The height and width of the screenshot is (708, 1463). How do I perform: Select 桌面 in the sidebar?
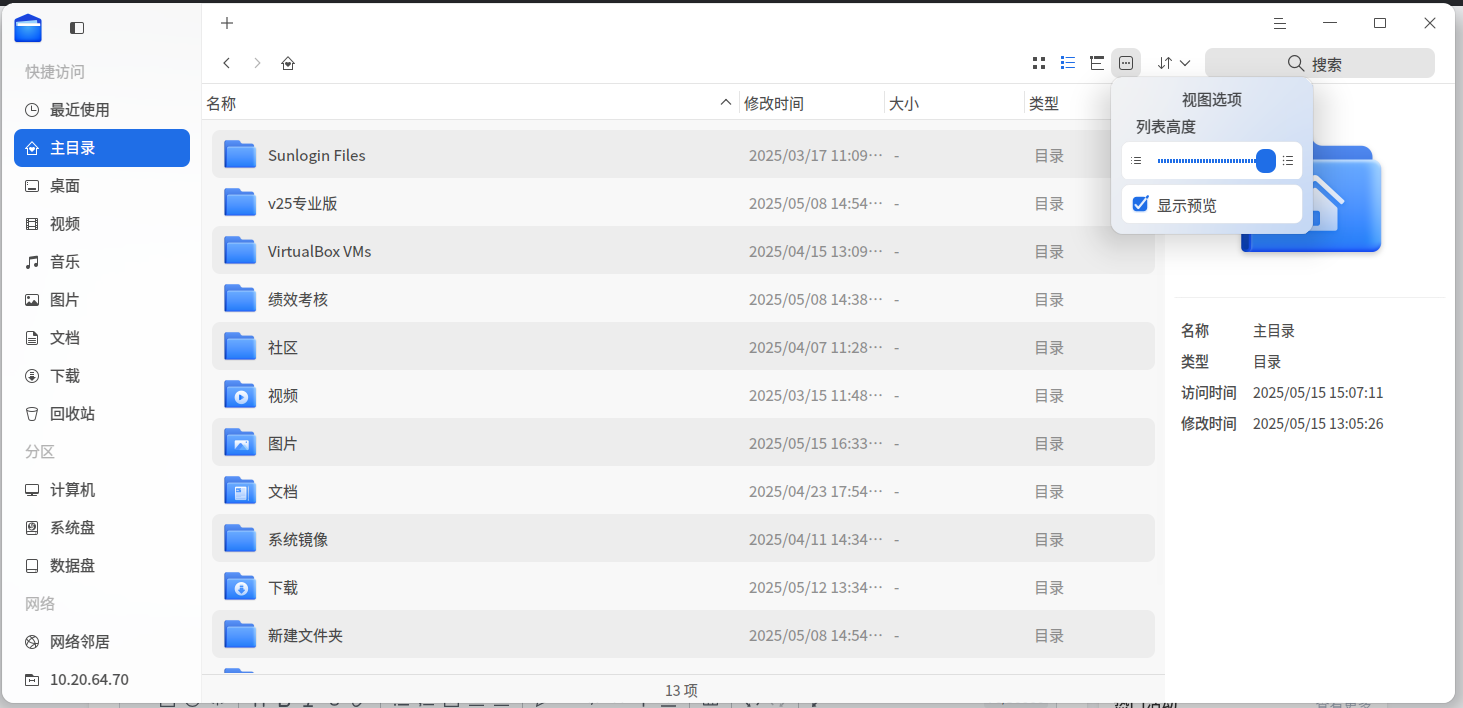tap(102, 186)
